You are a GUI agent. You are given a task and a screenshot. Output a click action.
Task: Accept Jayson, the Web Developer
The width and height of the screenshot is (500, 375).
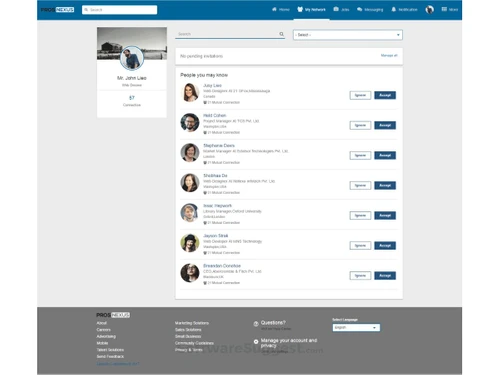coord(385,246)
